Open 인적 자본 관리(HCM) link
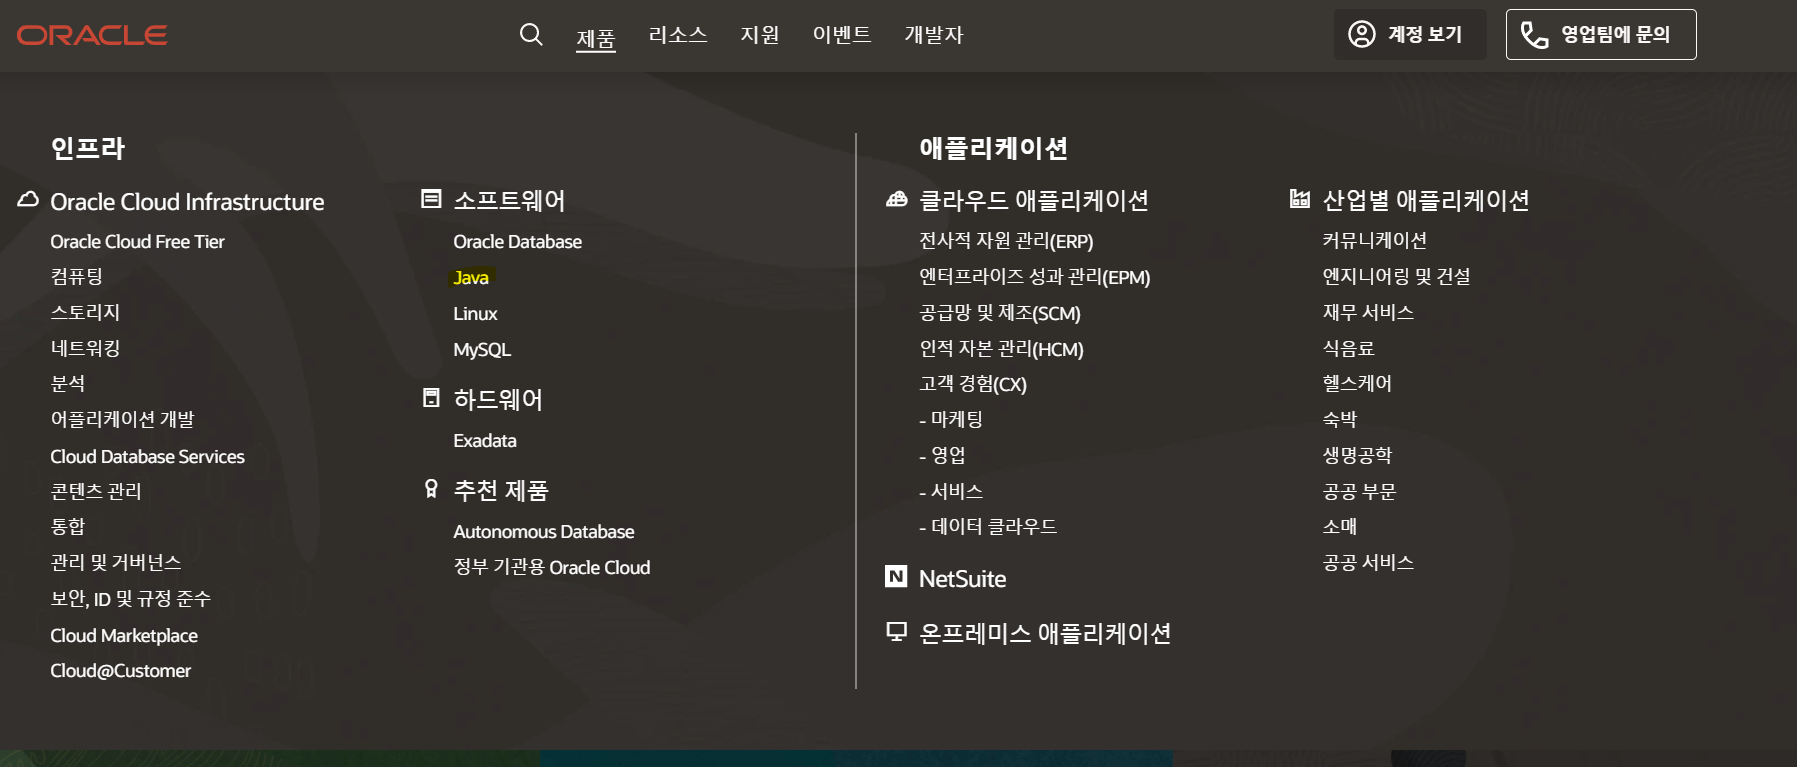 coord(1001,349)
